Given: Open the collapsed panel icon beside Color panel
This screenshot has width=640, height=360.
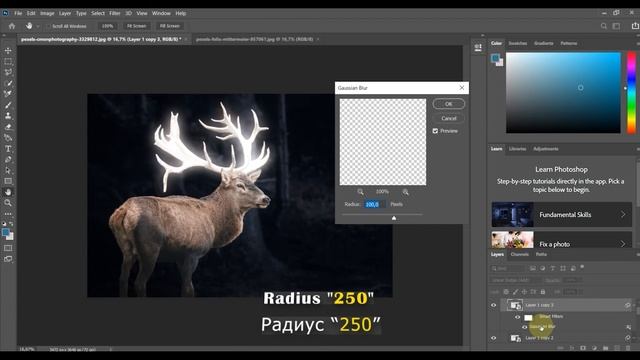Looking at the screenshot, I should click(478, 47).
